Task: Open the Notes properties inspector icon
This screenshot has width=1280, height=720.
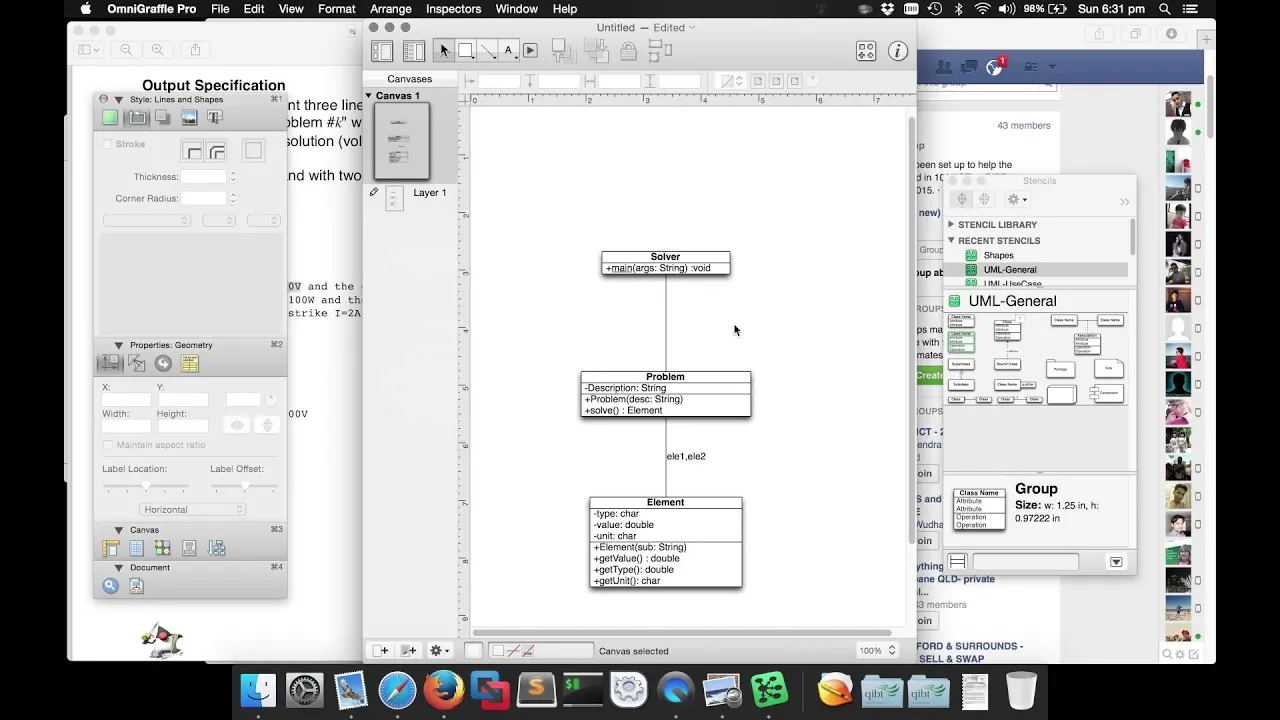Action: [x=189, y=364]
